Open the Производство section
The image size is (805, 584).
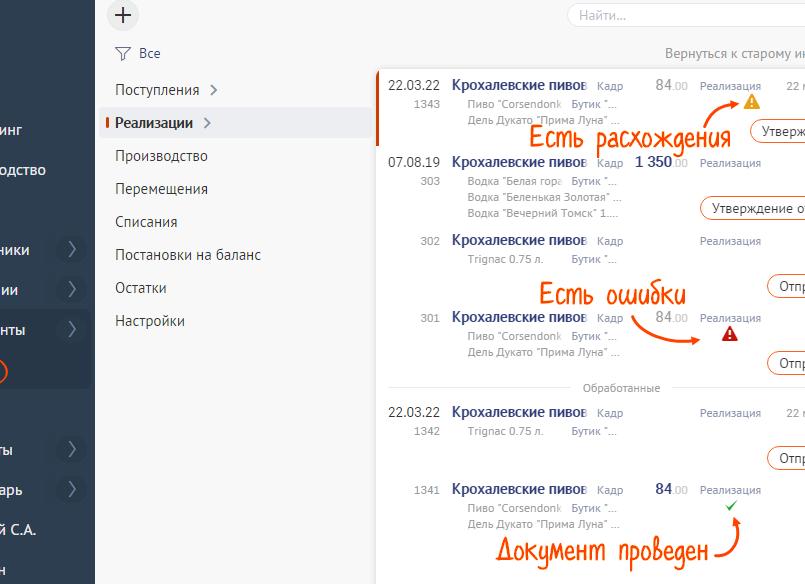point(161,156)
